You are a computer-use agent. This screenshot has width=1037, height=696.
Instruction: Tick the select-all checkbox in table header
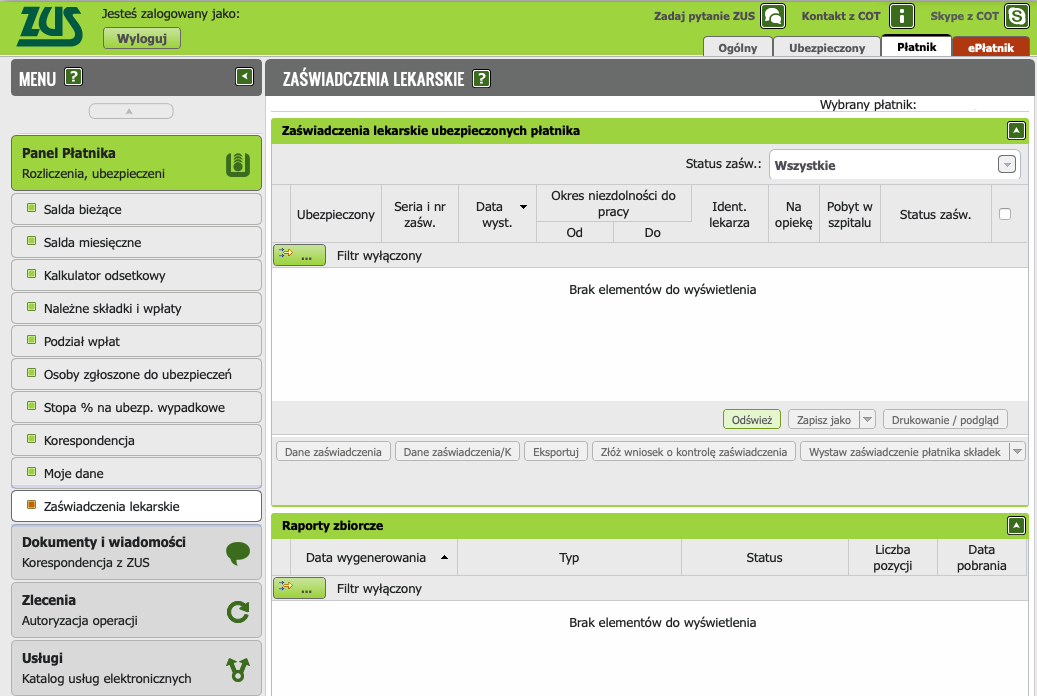click(x=1005, y=214)
